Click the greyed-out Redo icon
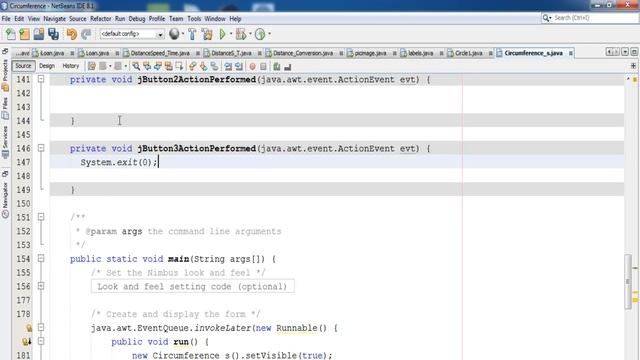The image size is (640, 360). (x=86, y=34)
